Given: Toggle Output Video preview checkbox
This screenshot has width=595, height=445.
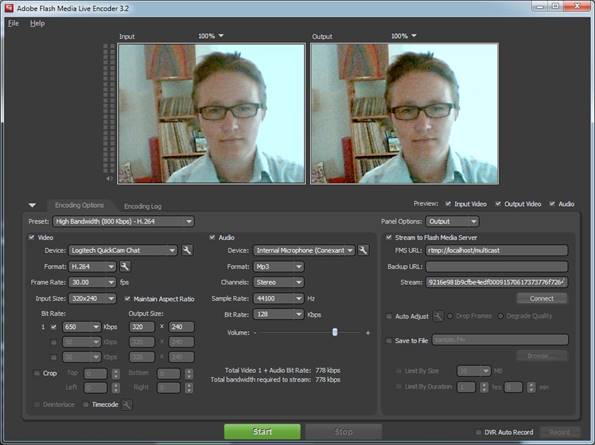Looking at the screenshot, I should coord(498,204).
